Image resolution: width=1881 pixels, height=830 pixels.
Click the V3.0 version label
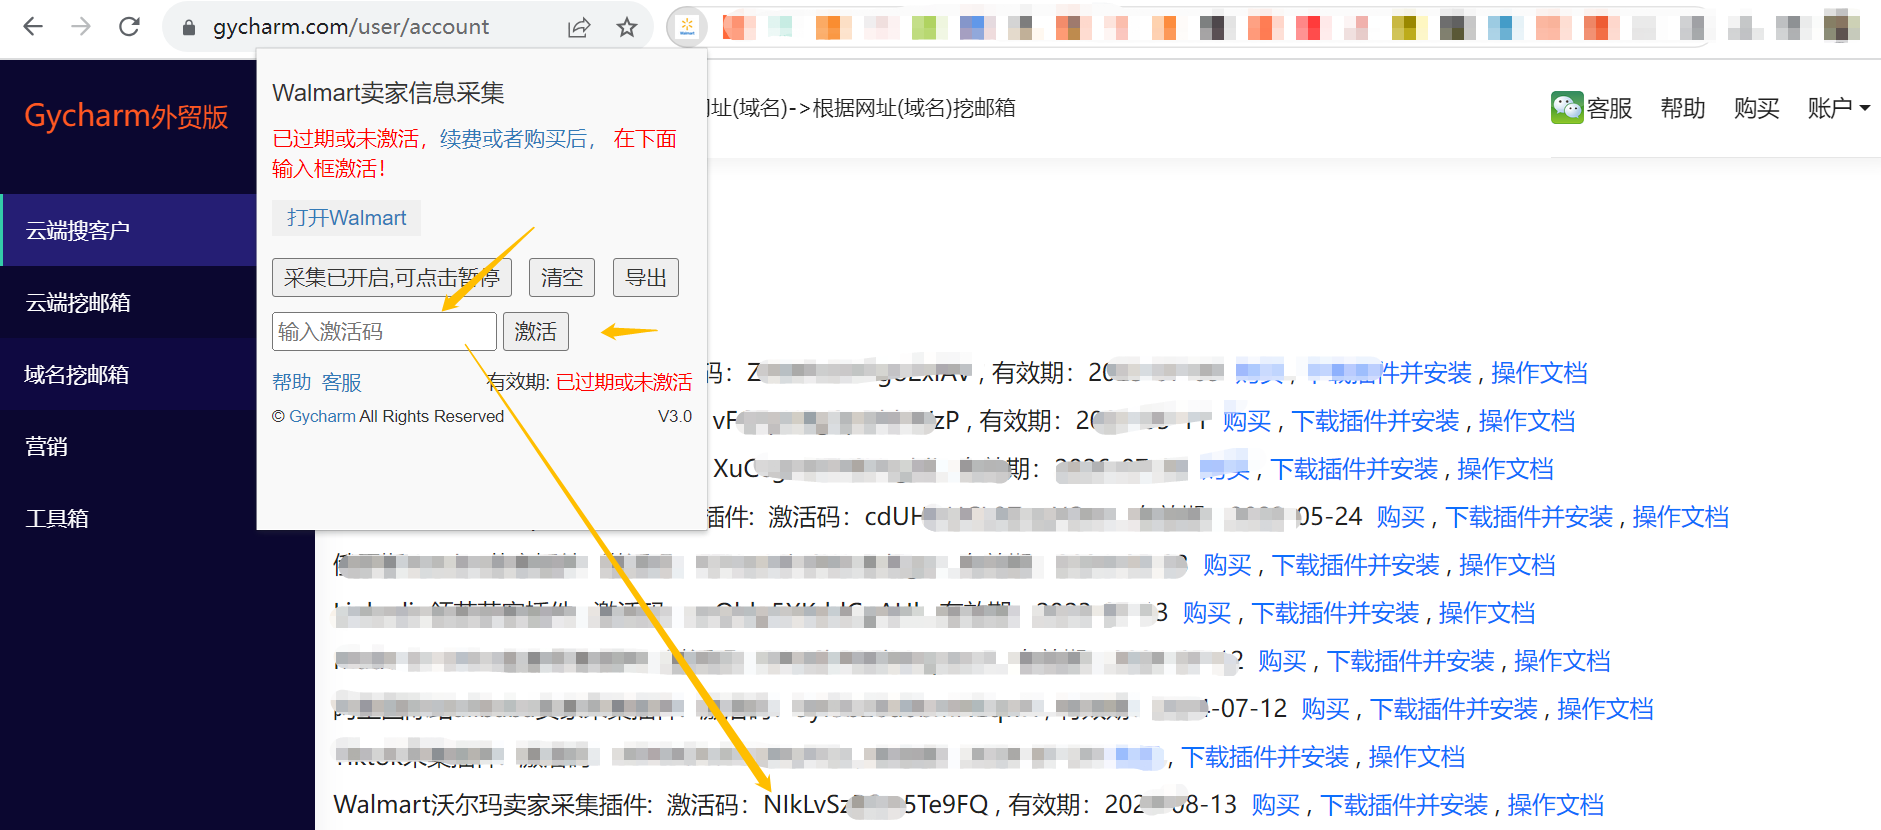(x=675, y=416)
